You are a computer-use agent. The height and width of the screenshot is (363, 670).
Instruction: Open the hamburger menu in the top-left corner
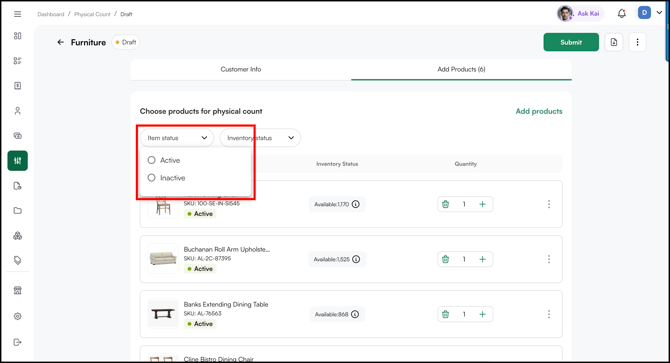click(x=18, y=14)
